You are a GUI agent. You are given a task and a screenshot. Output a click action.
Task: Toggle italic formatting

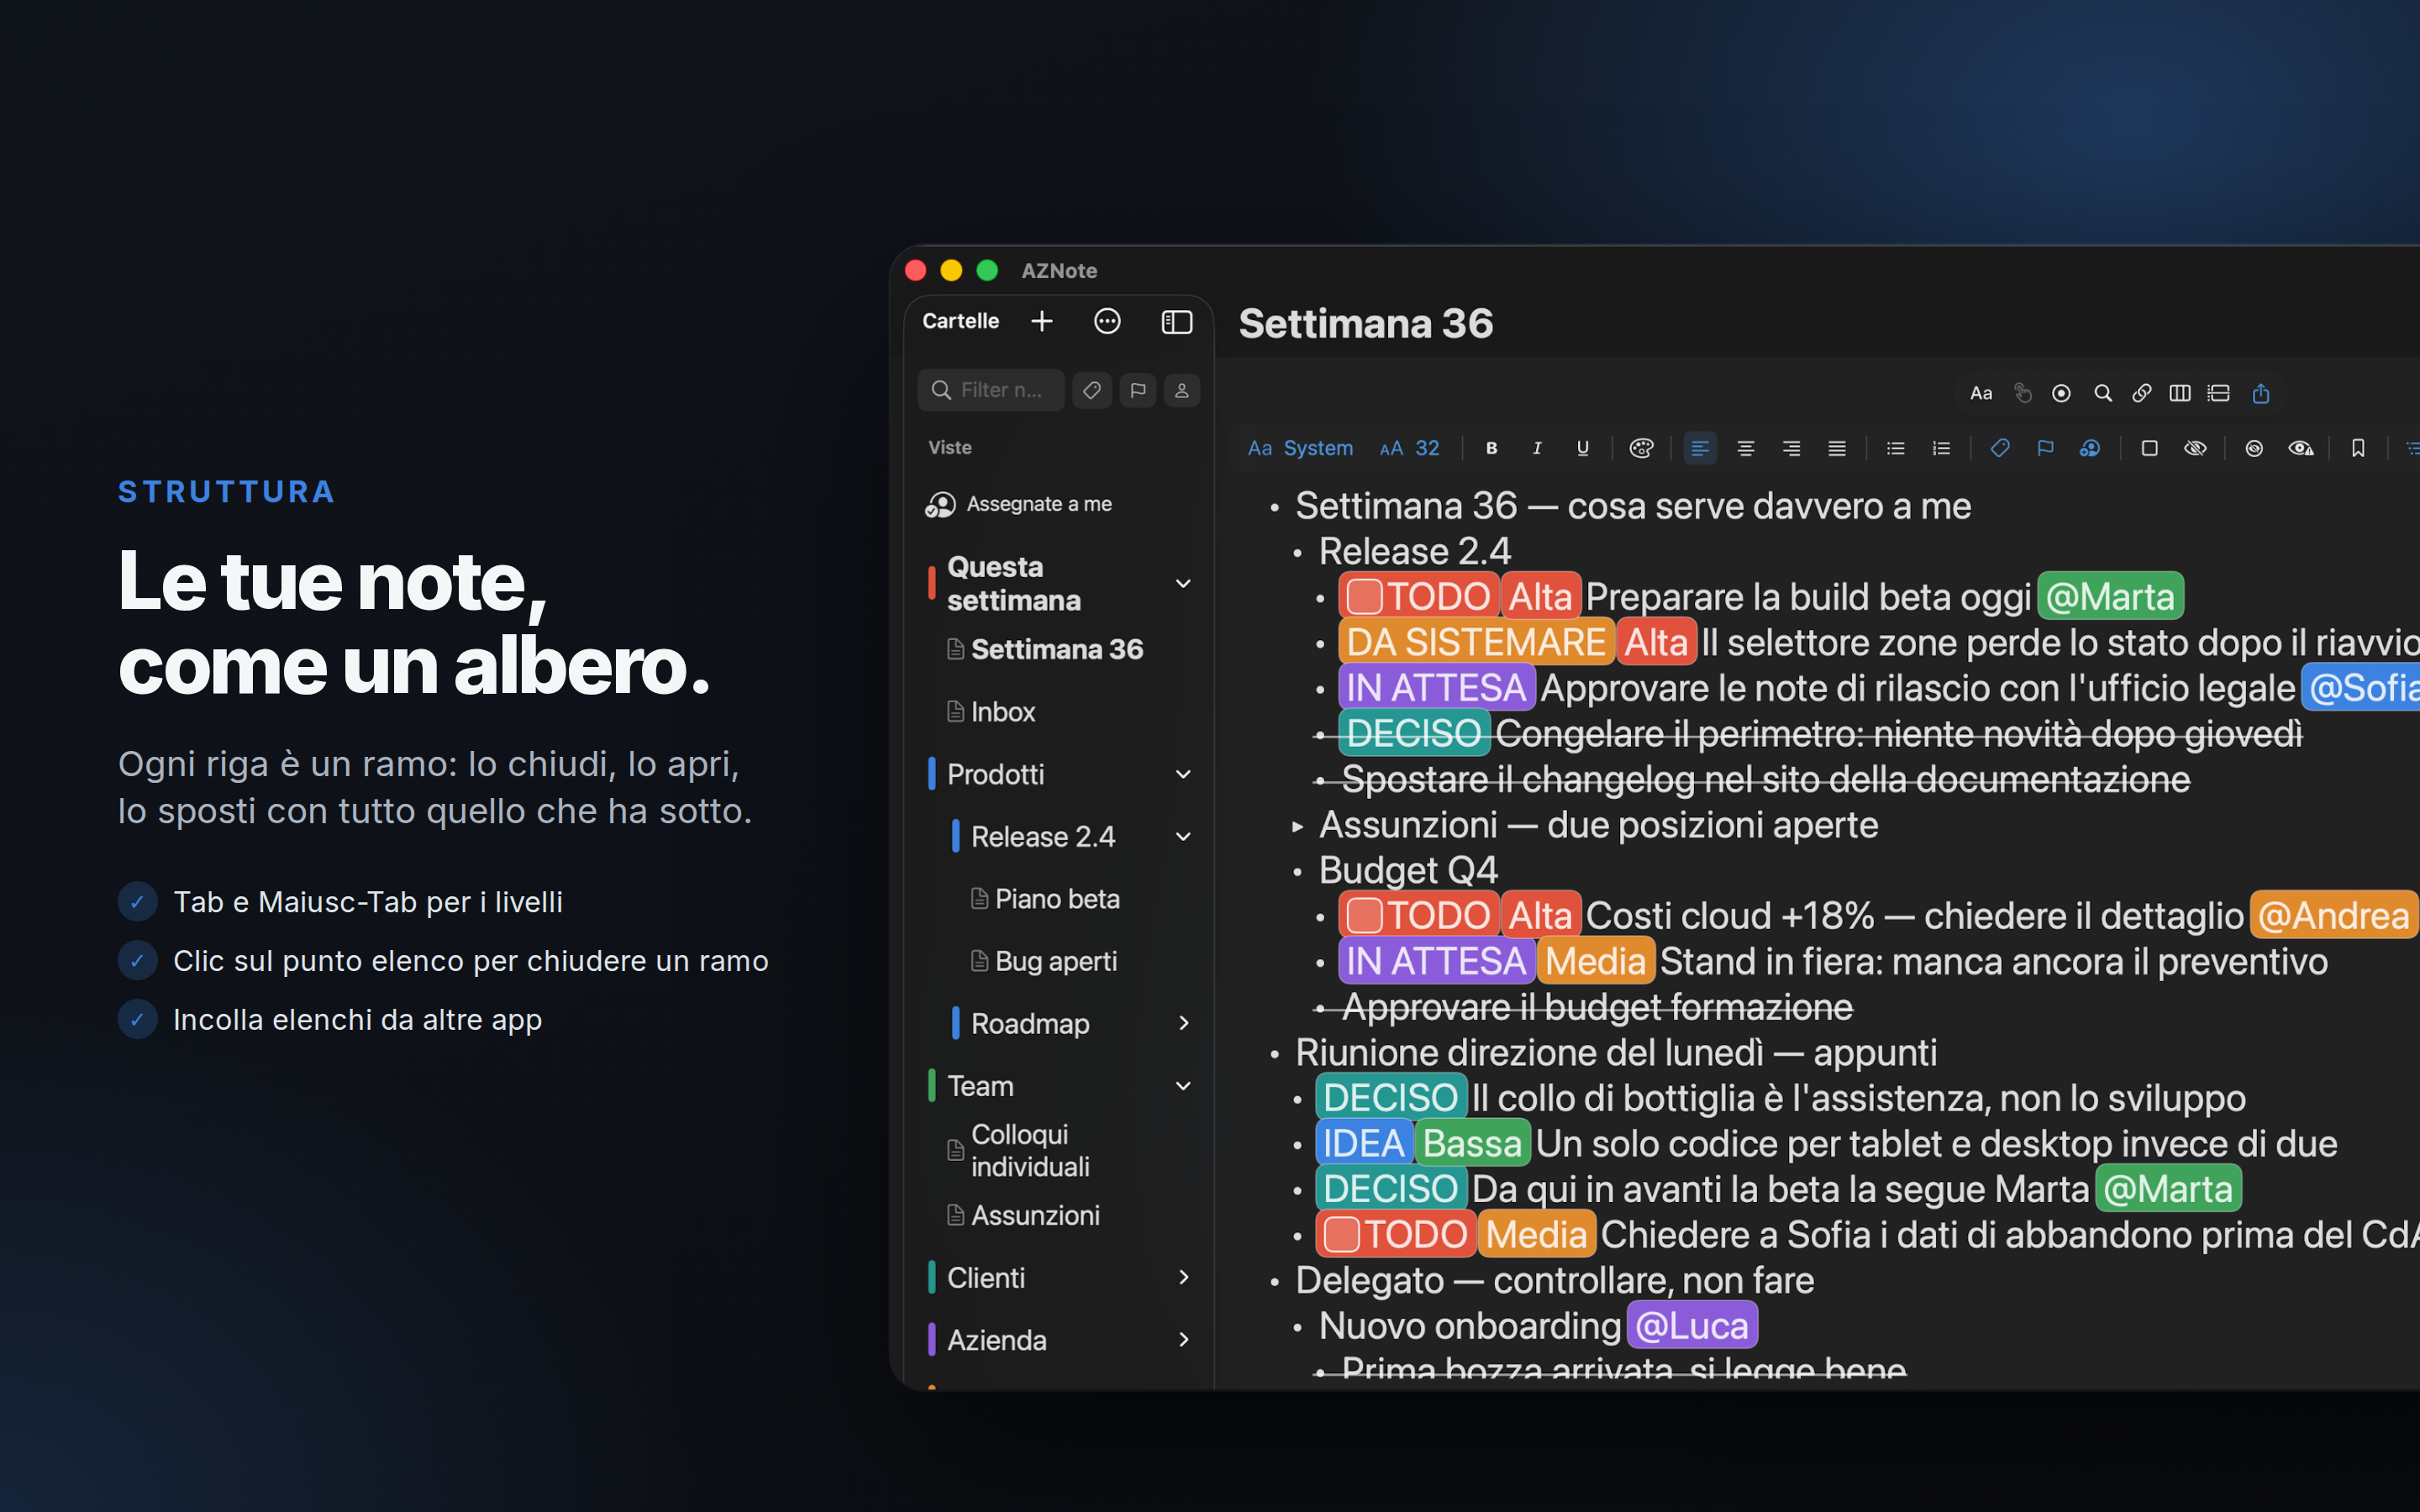coord(1537,448)
